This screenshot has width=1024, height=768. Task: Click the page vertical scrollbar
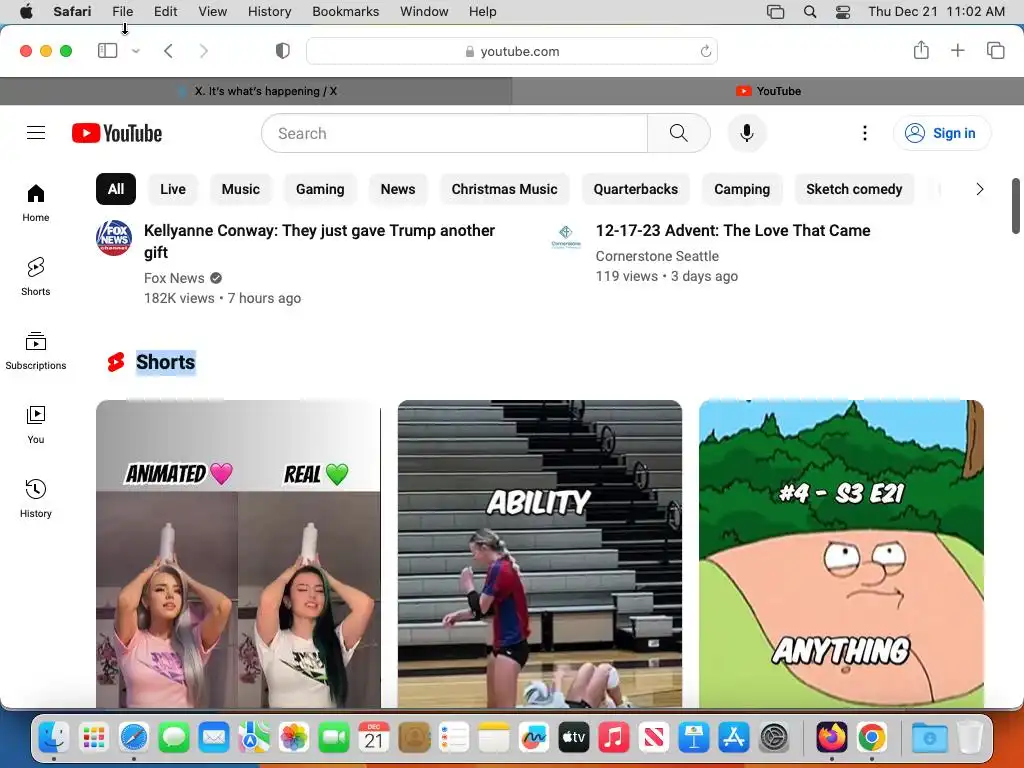click(1016, 205)
